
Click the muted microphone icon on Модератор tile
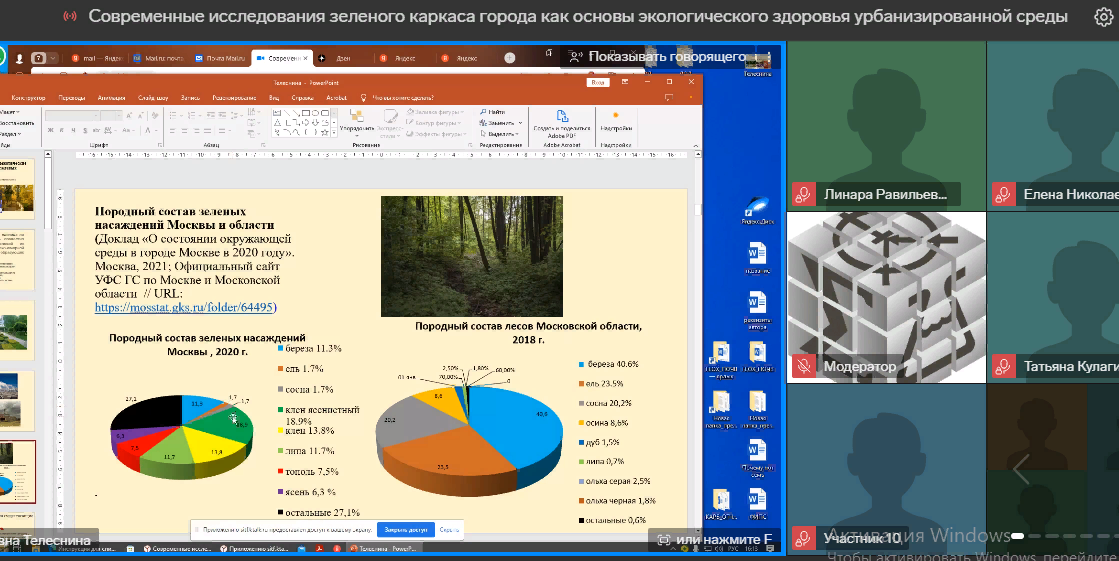point(802,367)
